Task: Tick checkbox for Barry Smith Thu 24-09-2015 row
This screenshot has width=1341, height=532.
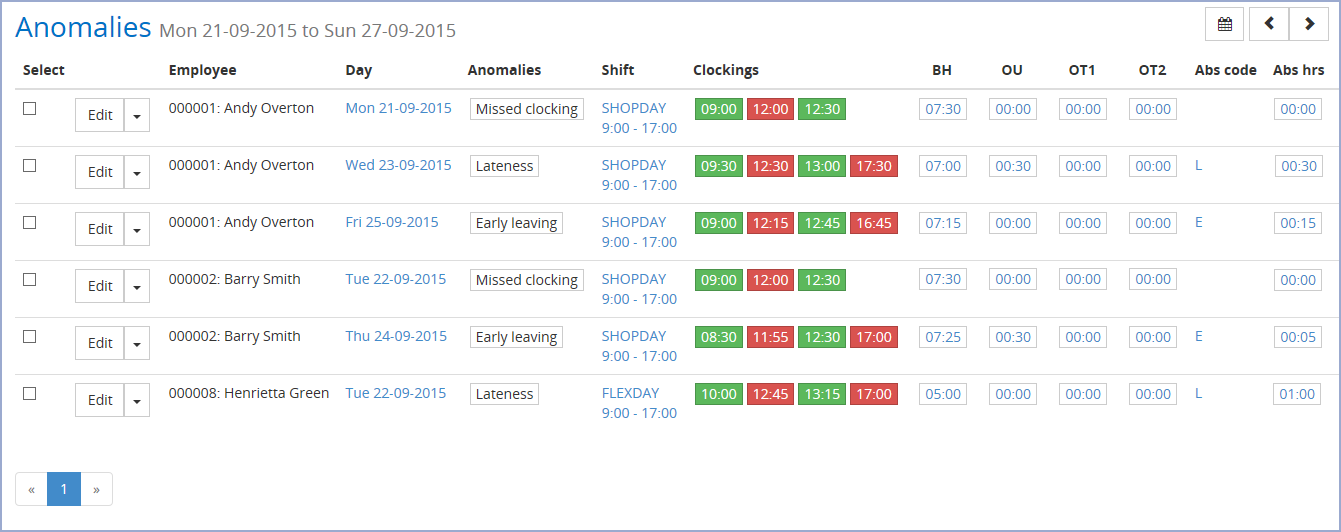Action: [30, 337]
